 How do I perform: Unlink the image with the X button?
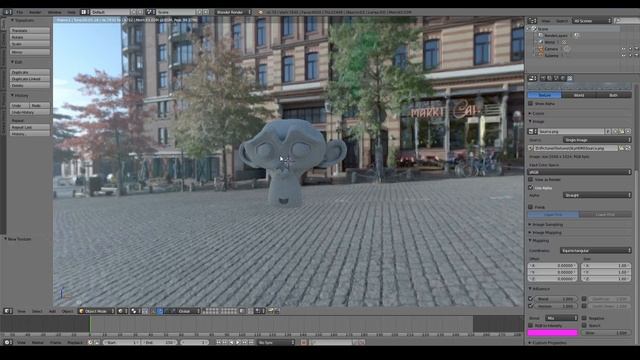pos(628,131)
